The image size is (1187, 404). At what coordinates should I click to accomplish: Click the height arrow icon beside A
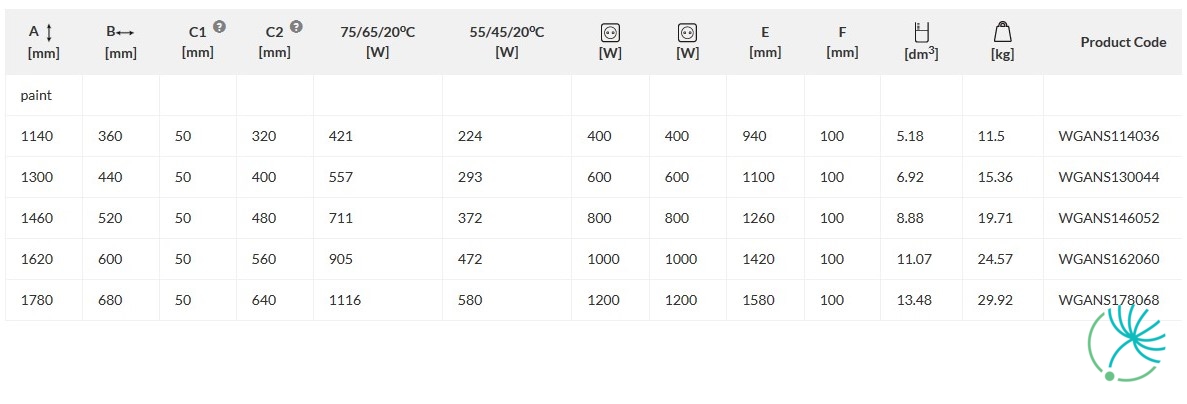(49, 32)
